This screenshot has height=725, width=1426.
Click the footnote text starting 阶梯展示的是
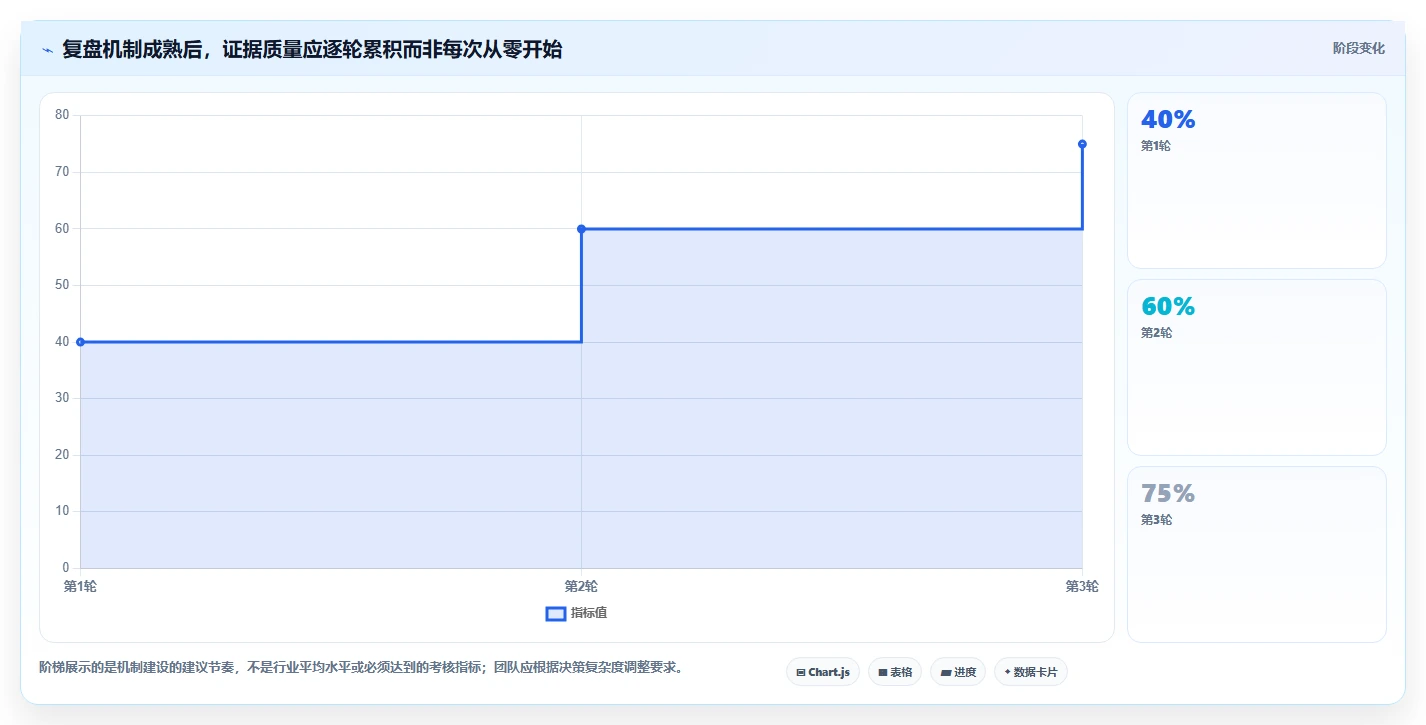[364, 667]
